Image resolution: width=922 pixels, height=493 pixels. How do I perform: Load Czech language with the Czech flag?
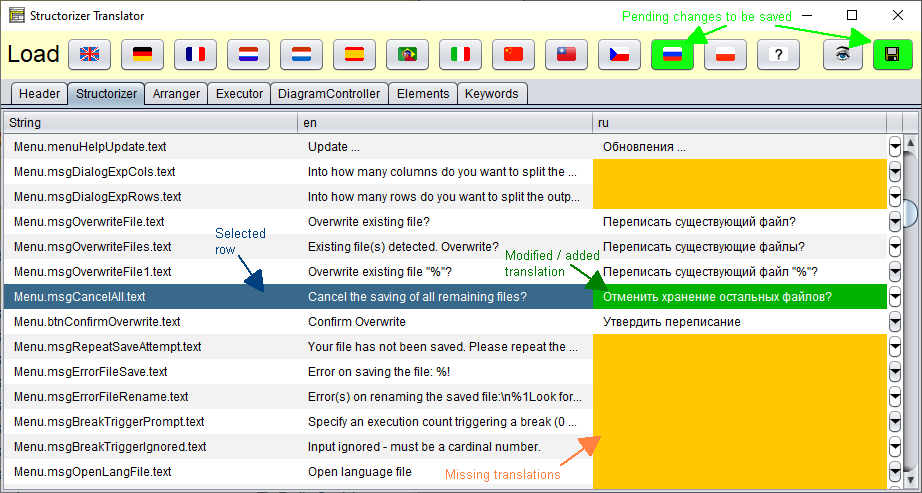click(619, 55)
